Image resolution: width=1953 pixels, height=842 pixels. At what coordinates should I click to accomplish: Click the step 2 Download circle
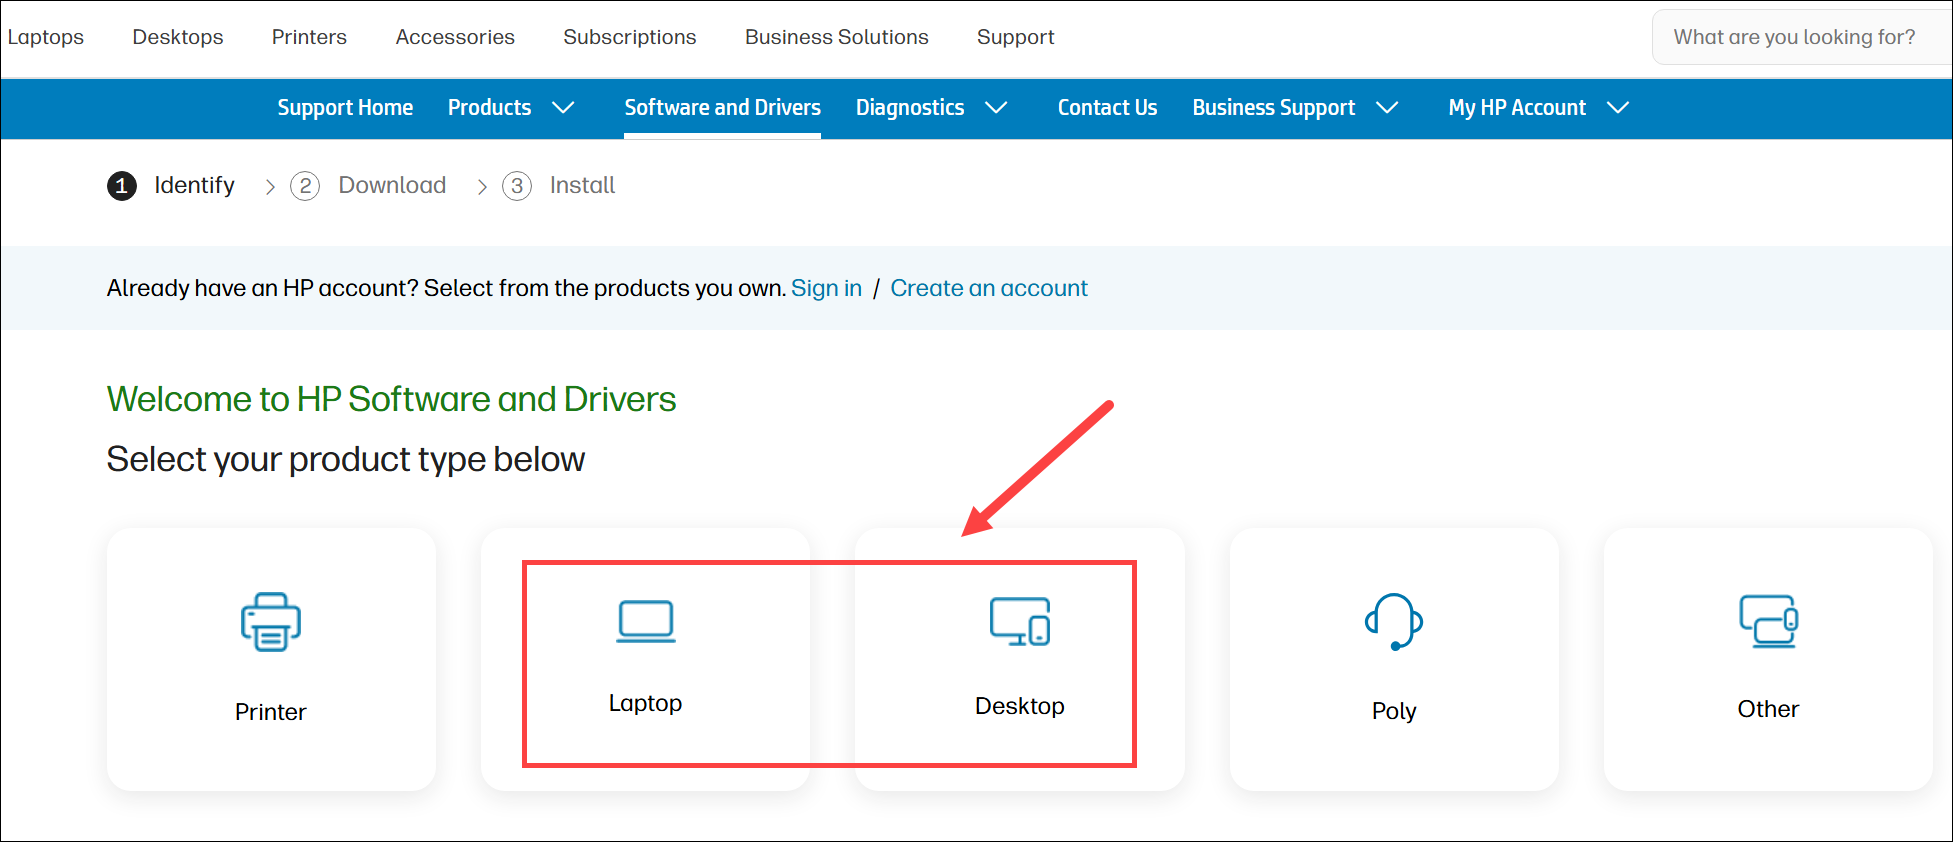305,186
